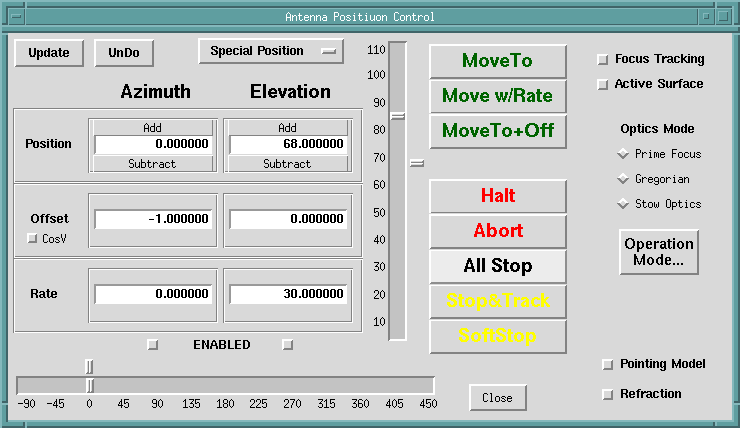Viewport: 740px width, 428px height.
Task: Toggle the Focus Tracking checkbox
Action: [x=602, y=60]
